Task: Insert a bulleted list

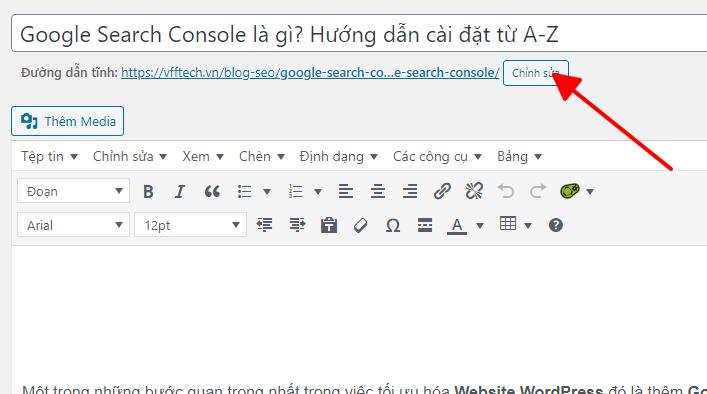Action: point(244,192)
